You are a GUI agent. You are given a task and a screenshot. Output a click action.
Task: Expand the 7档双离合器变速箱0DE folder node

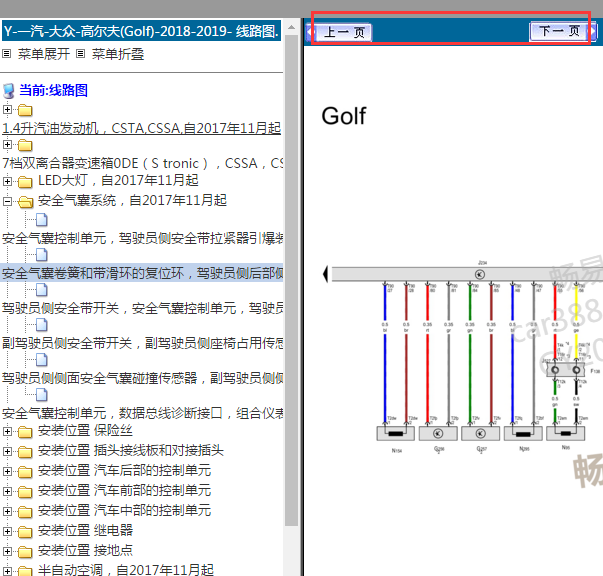(x=7, y=145)
